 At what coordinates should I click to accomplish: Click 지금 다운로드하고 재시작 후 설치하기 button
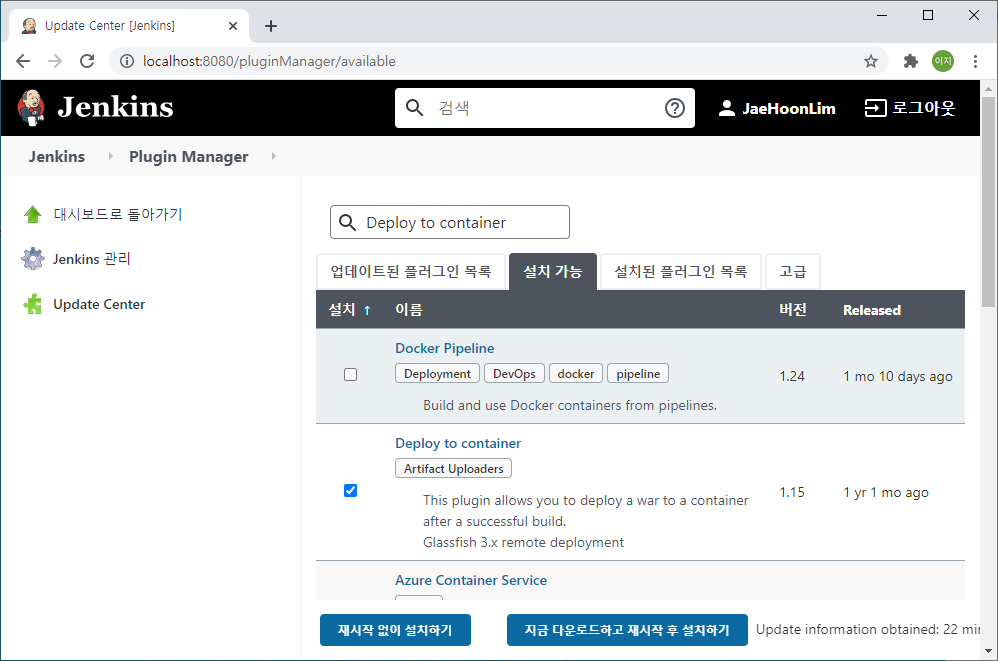pos(627,630)
